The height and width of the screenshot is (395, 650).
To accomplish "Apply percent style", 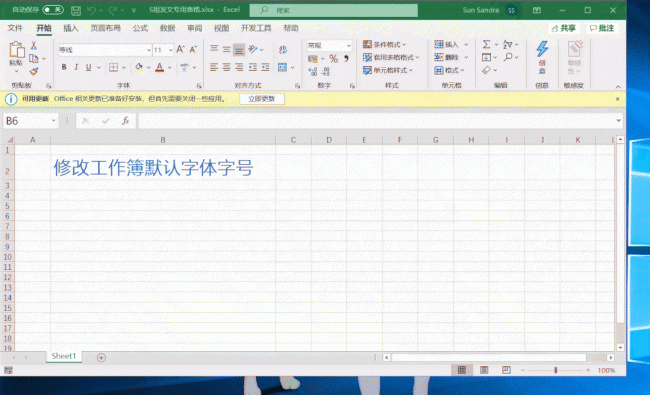I will tap(333, 59).
